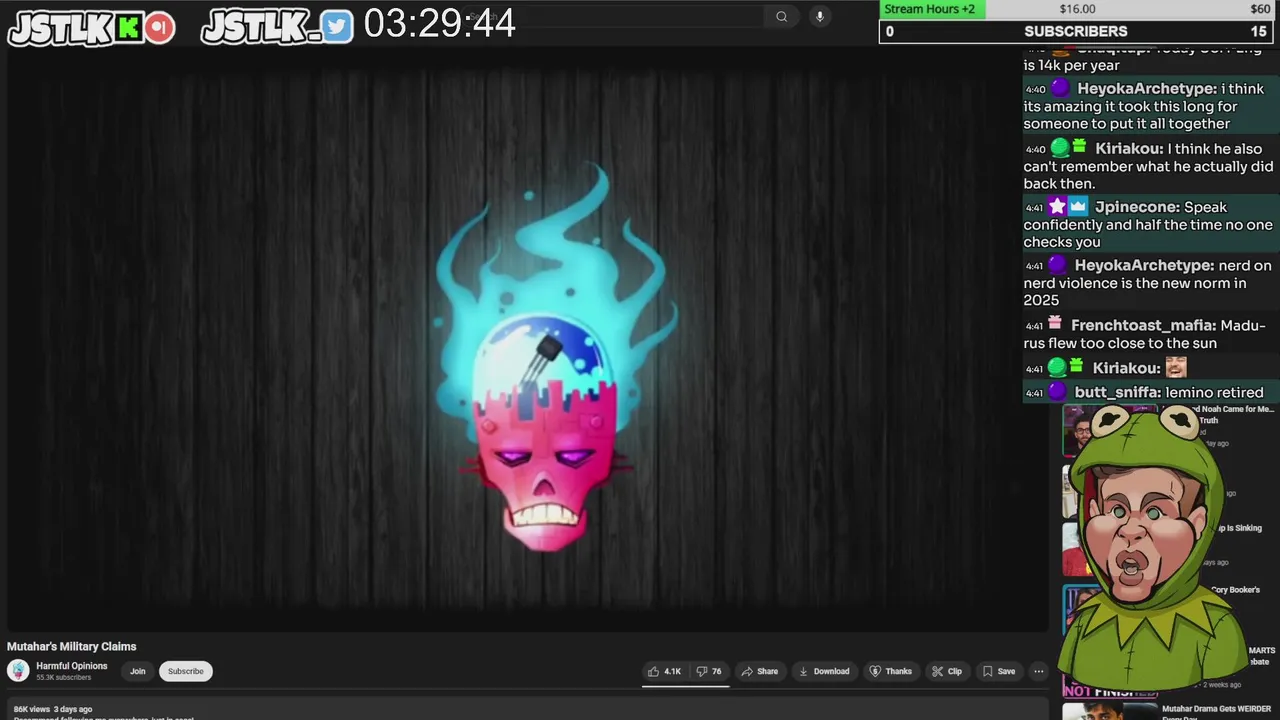
Task: Open the three-dot more actions menu
Action: pyautogui.click(x=1039, y=671)
